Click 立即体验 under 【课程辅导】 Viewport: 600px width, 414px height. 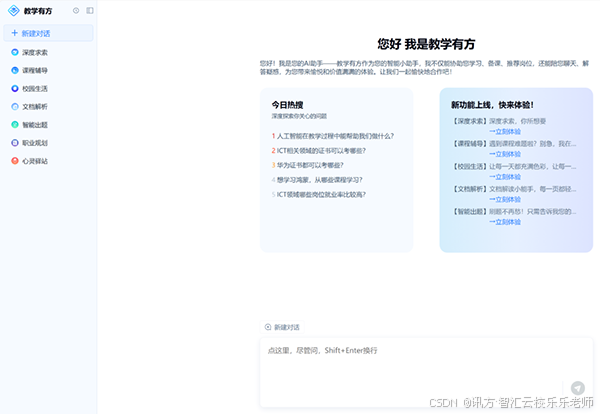tap(505, 154)
